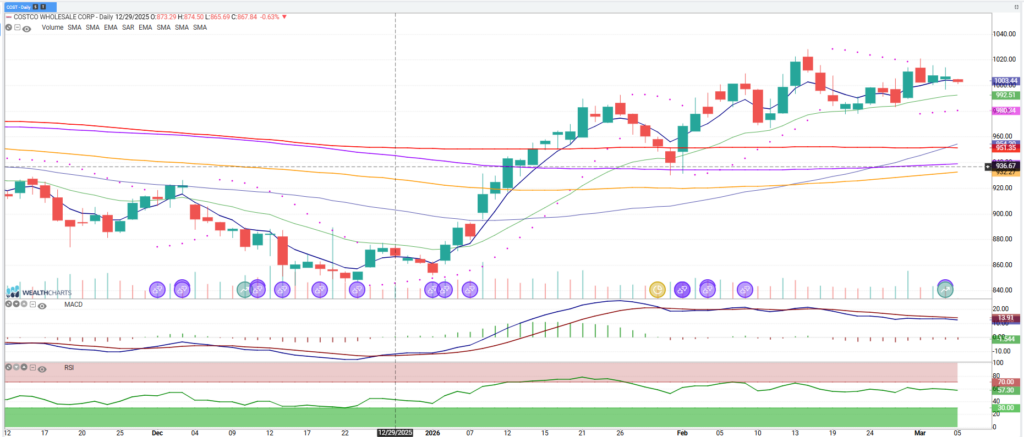Open the last event marker in March
The width and height of the screenshot is (1024, 437).
click(944, 288)
